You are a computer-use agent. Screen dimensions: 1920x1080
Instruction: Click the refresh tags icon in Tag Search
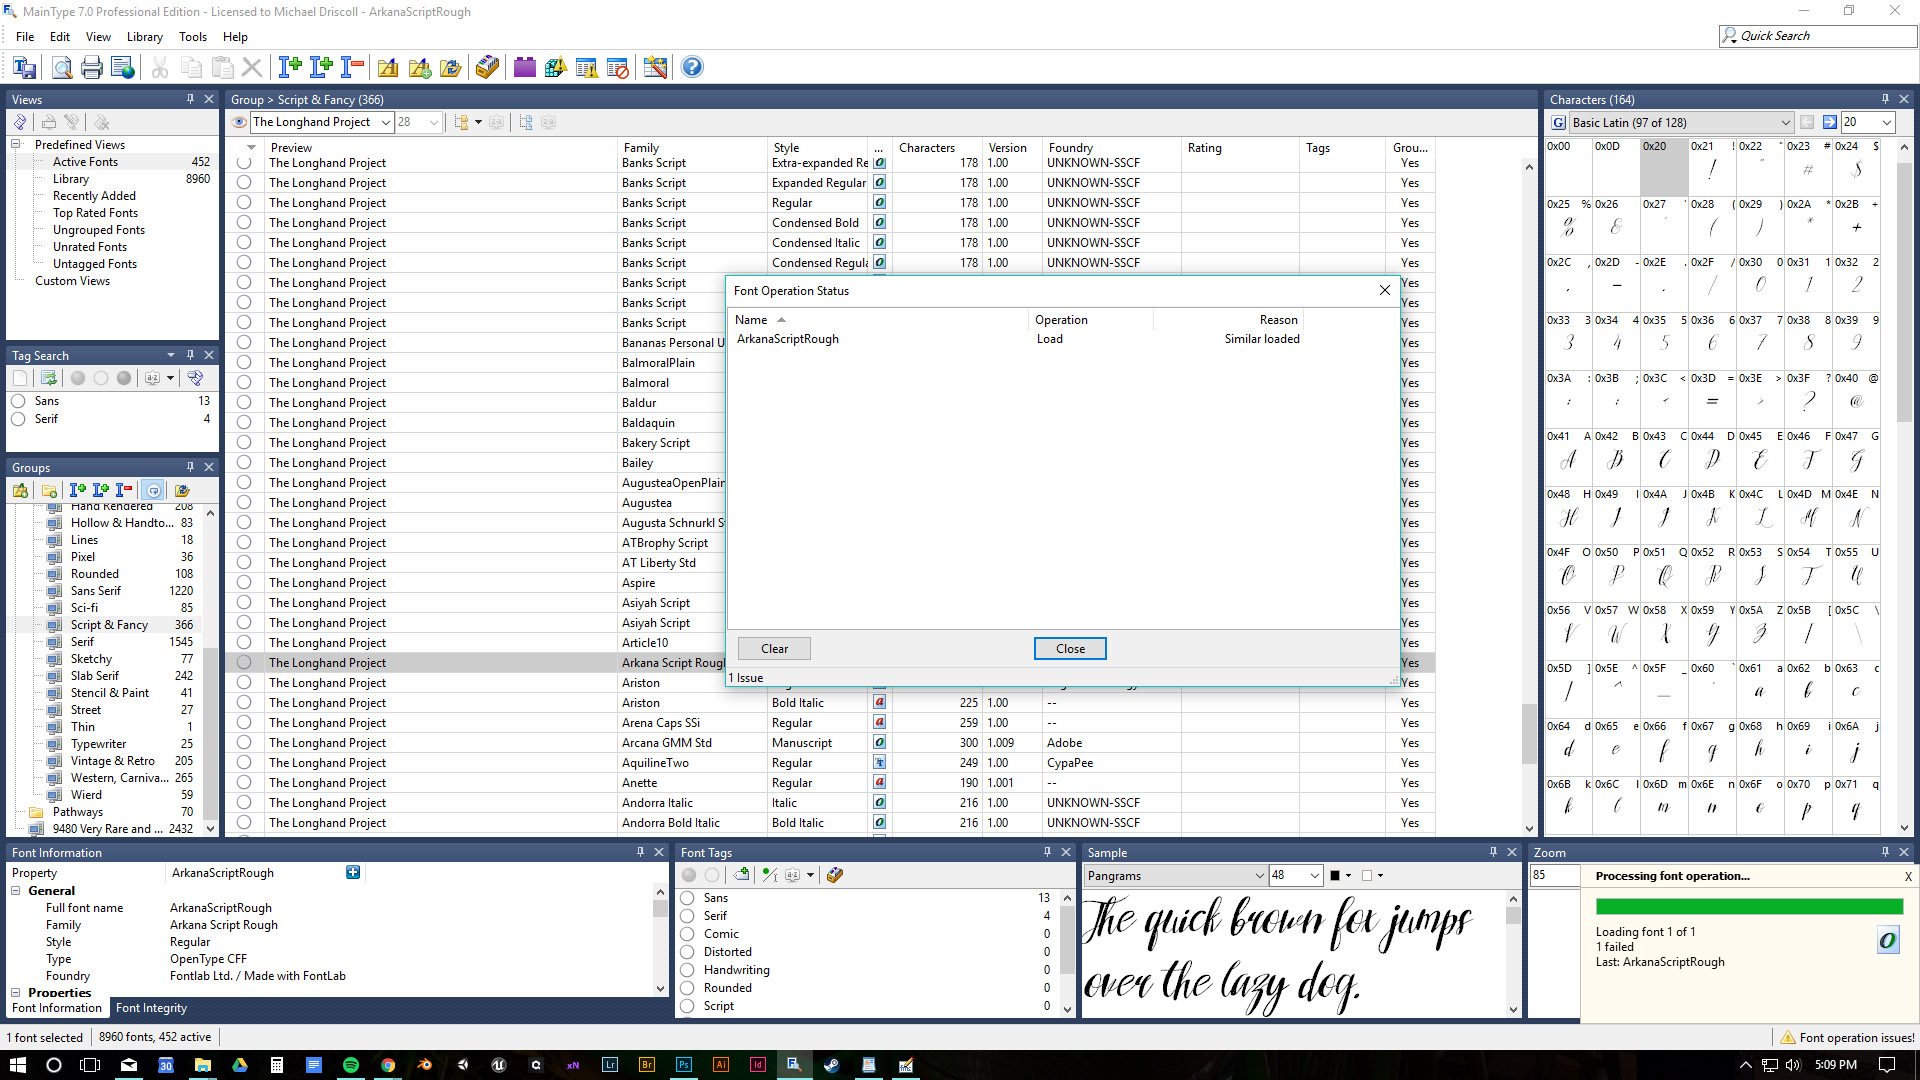[48, 378]
